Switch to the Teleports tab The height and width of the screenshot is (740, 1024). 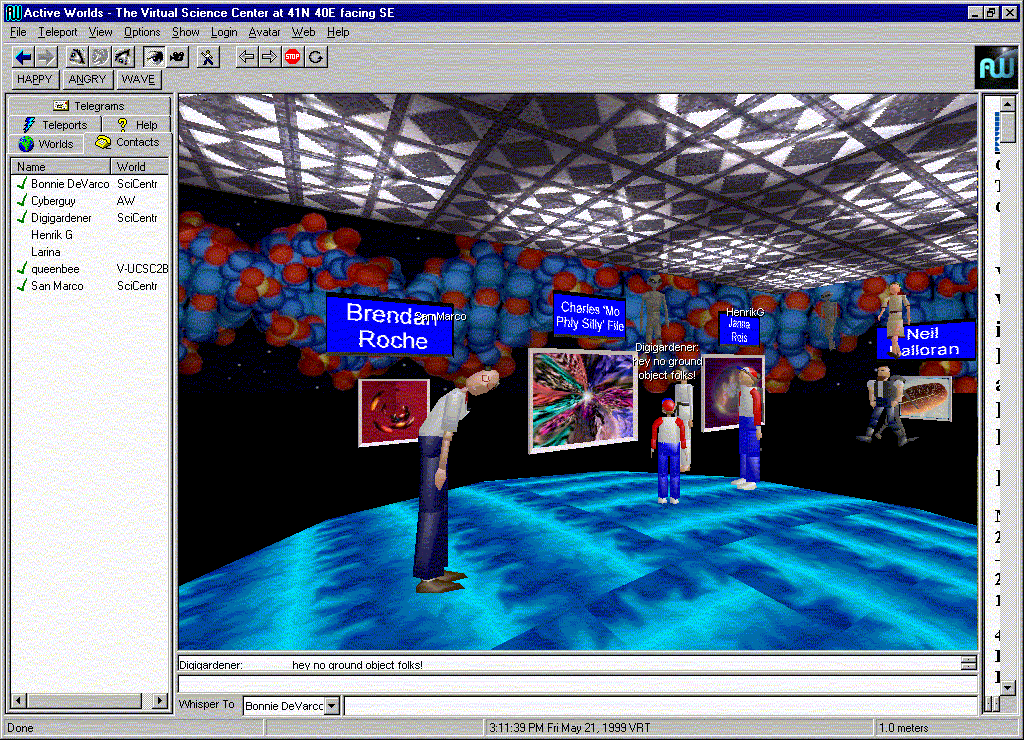click(x=56, y=125)
